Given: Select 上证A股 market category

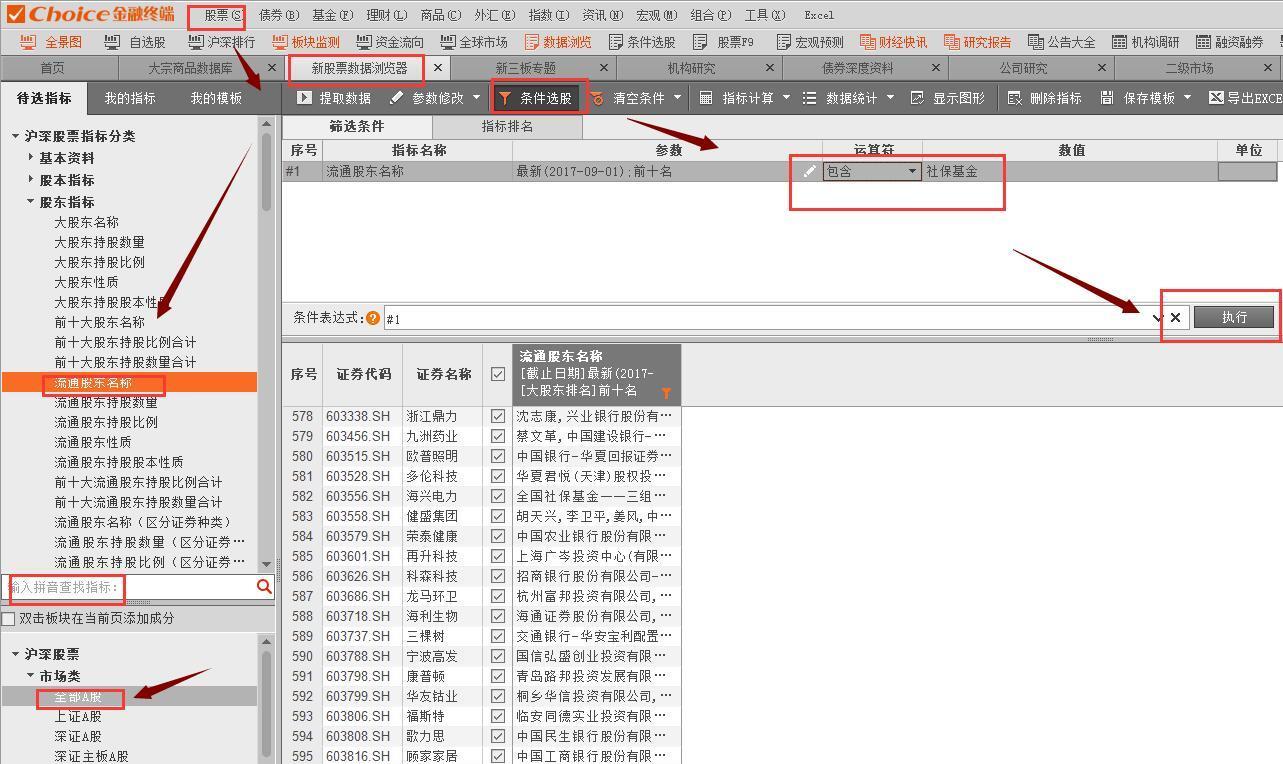Looking at the screenshot, I should (x=78, y=716).
